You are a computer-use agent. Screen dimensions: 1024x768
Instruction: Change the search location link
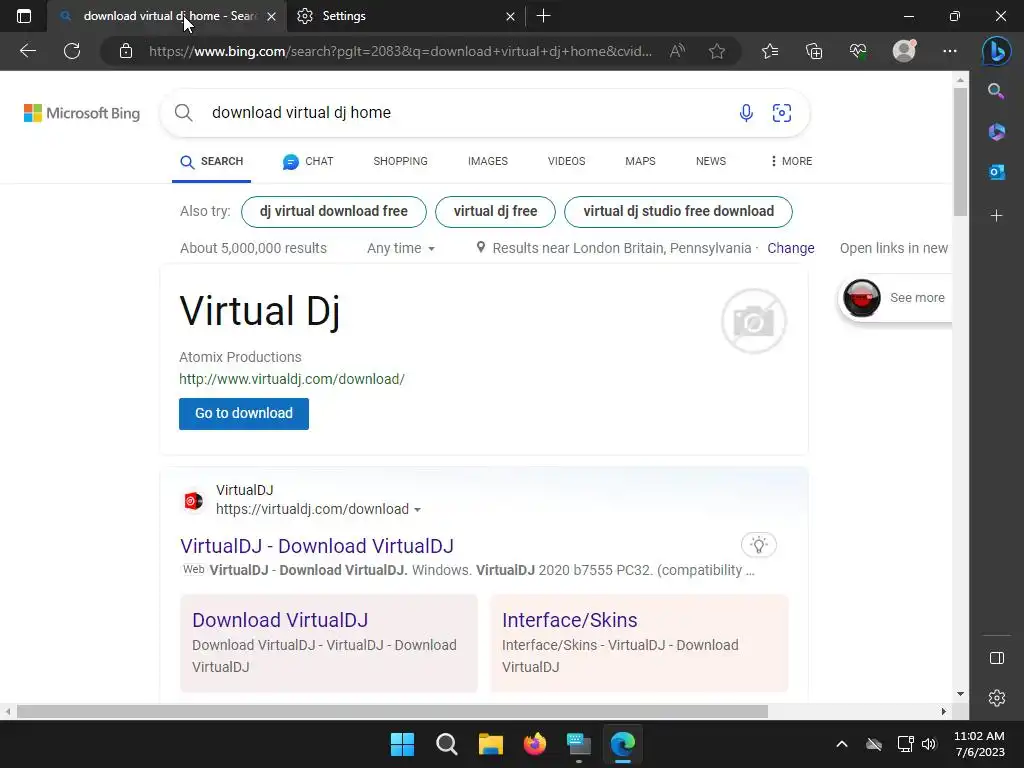click(x=791, y=248)
